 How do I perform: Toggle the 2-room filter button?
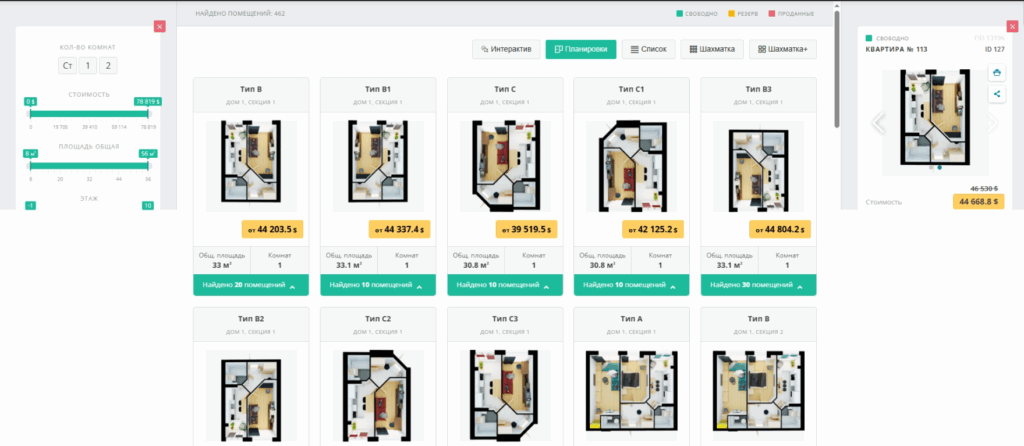click(x=108, y=66)
